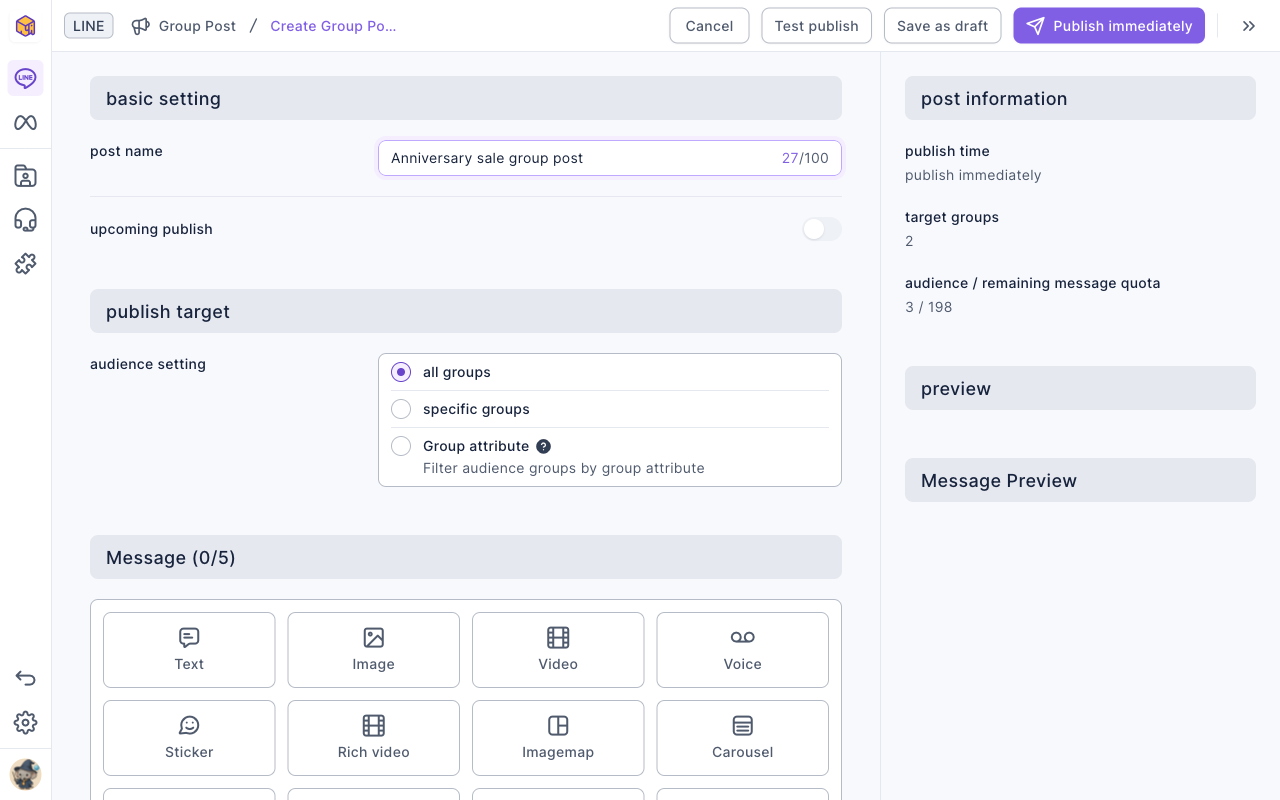Image resolution: width=1280 pixels, height=800 pixels.
Task: Select the all groups radio option
Action: pos(401,372)
